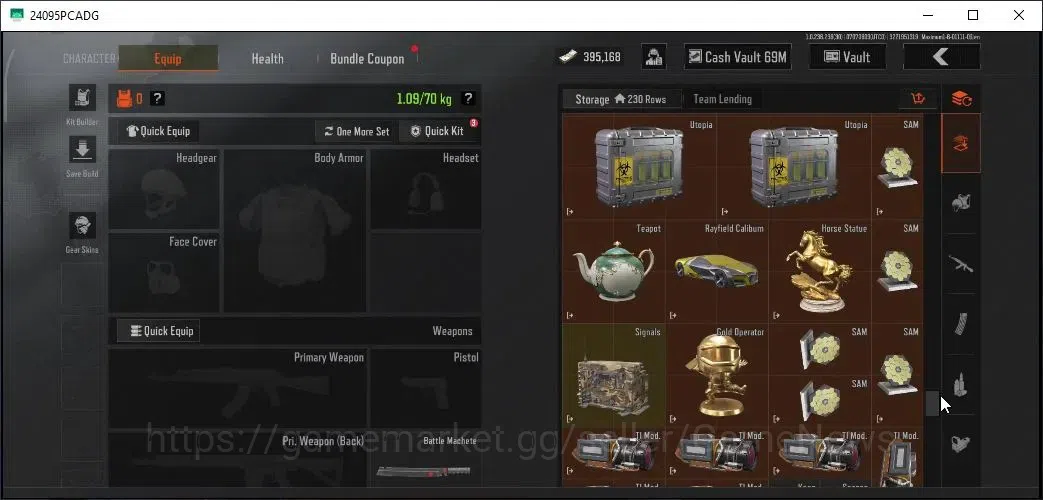Open the Kit Builder icon

click(x=82, y=98)
